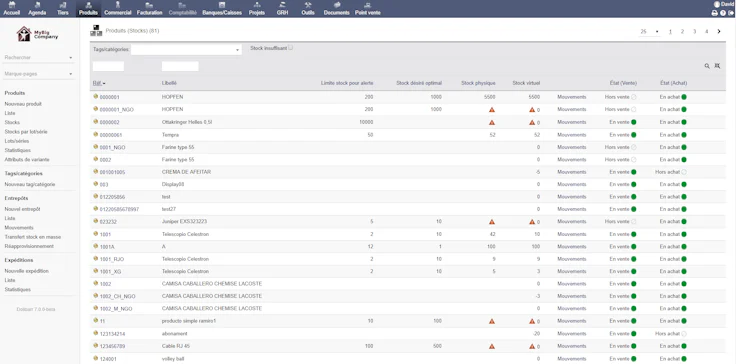
Task: Toggle État (Achat) status for volley ball
Action: tap(684, 359)
